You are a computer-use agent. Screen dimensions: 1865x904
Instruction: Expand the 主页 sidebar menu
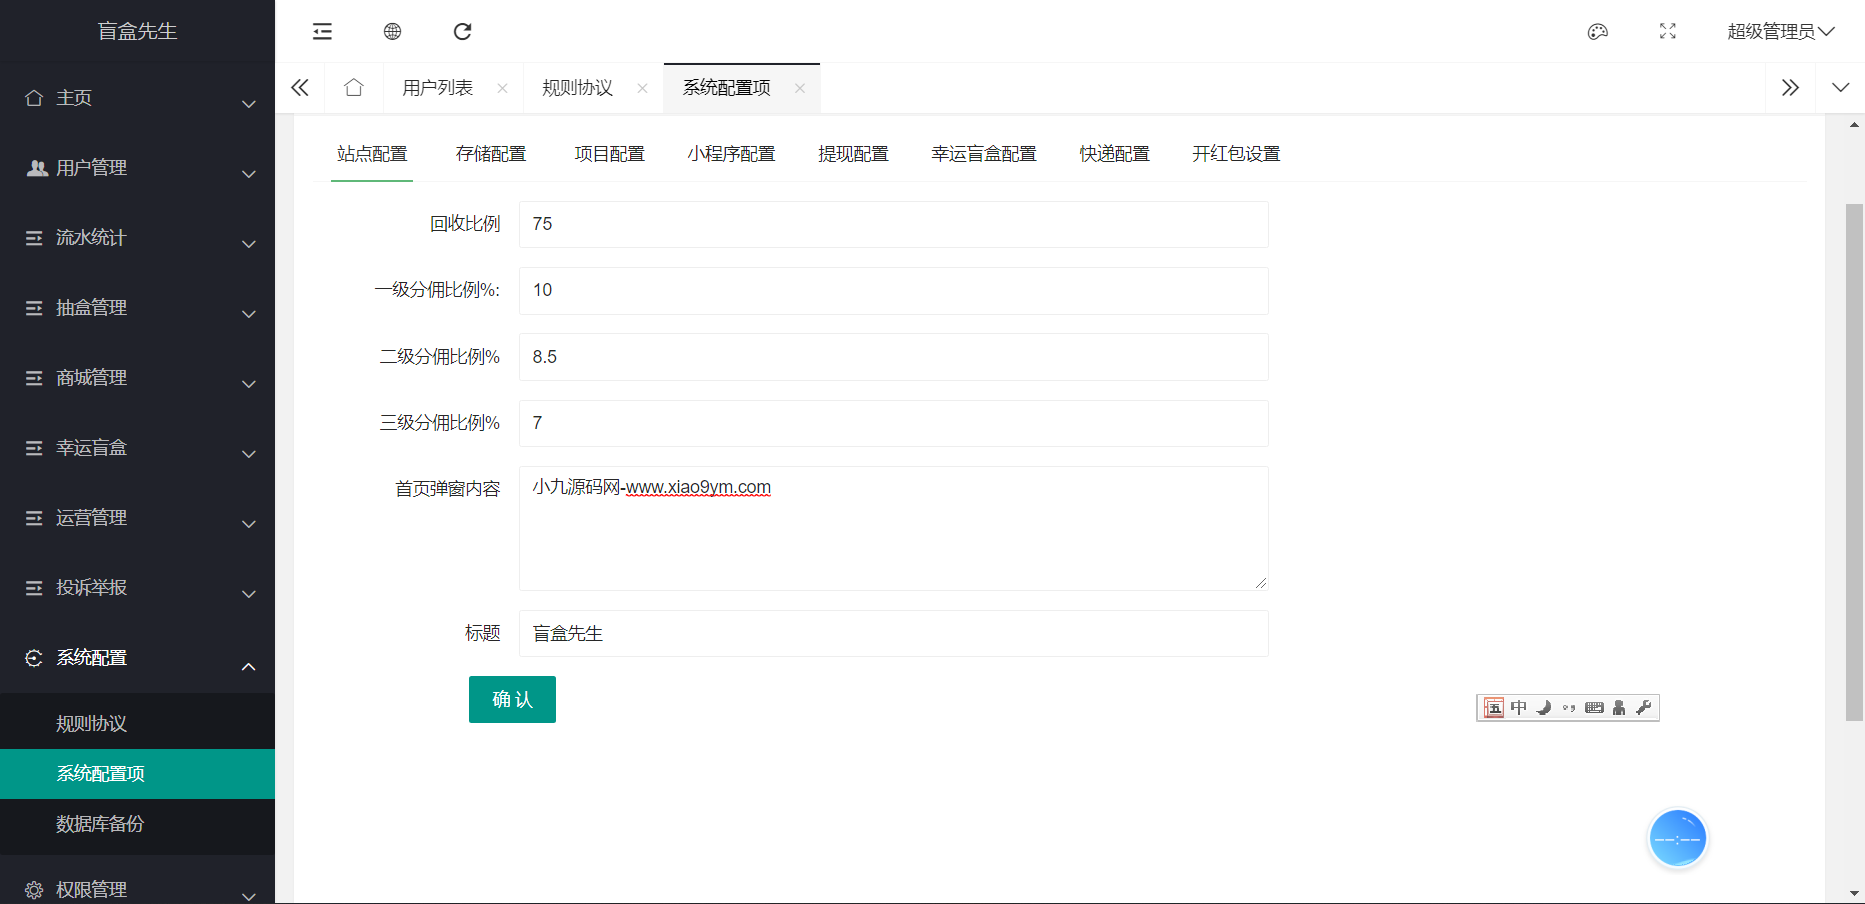[x=249, y=103]
